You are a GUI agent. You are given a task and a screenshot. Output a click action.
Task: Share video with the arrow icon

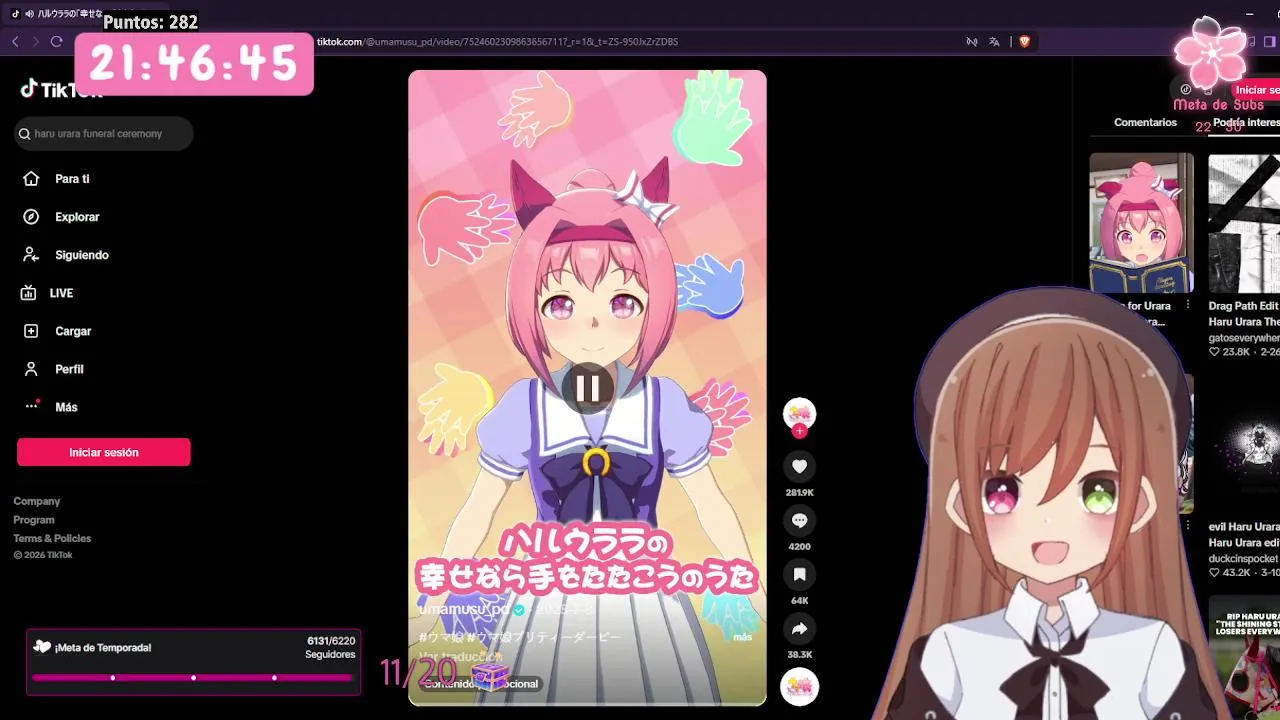coord(799,628)
